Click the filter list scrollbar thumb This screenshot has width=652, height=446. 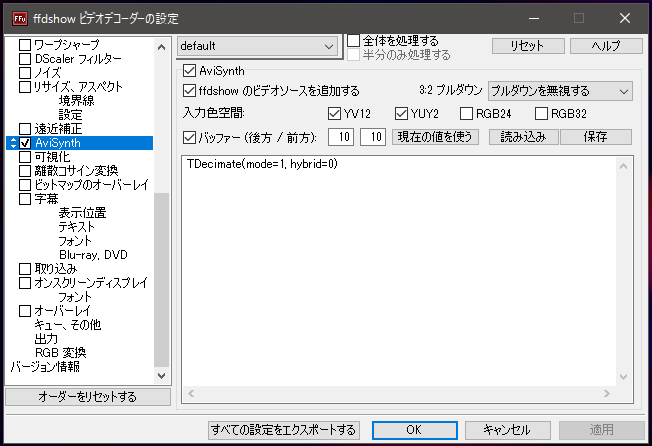click(161, 280)
